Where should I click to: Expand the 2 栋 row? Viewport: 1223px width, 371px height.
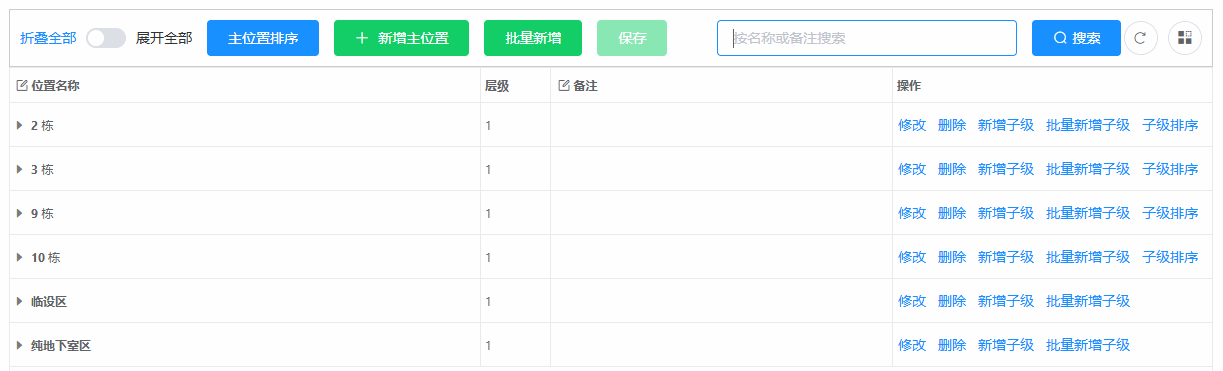click(20, 125)
